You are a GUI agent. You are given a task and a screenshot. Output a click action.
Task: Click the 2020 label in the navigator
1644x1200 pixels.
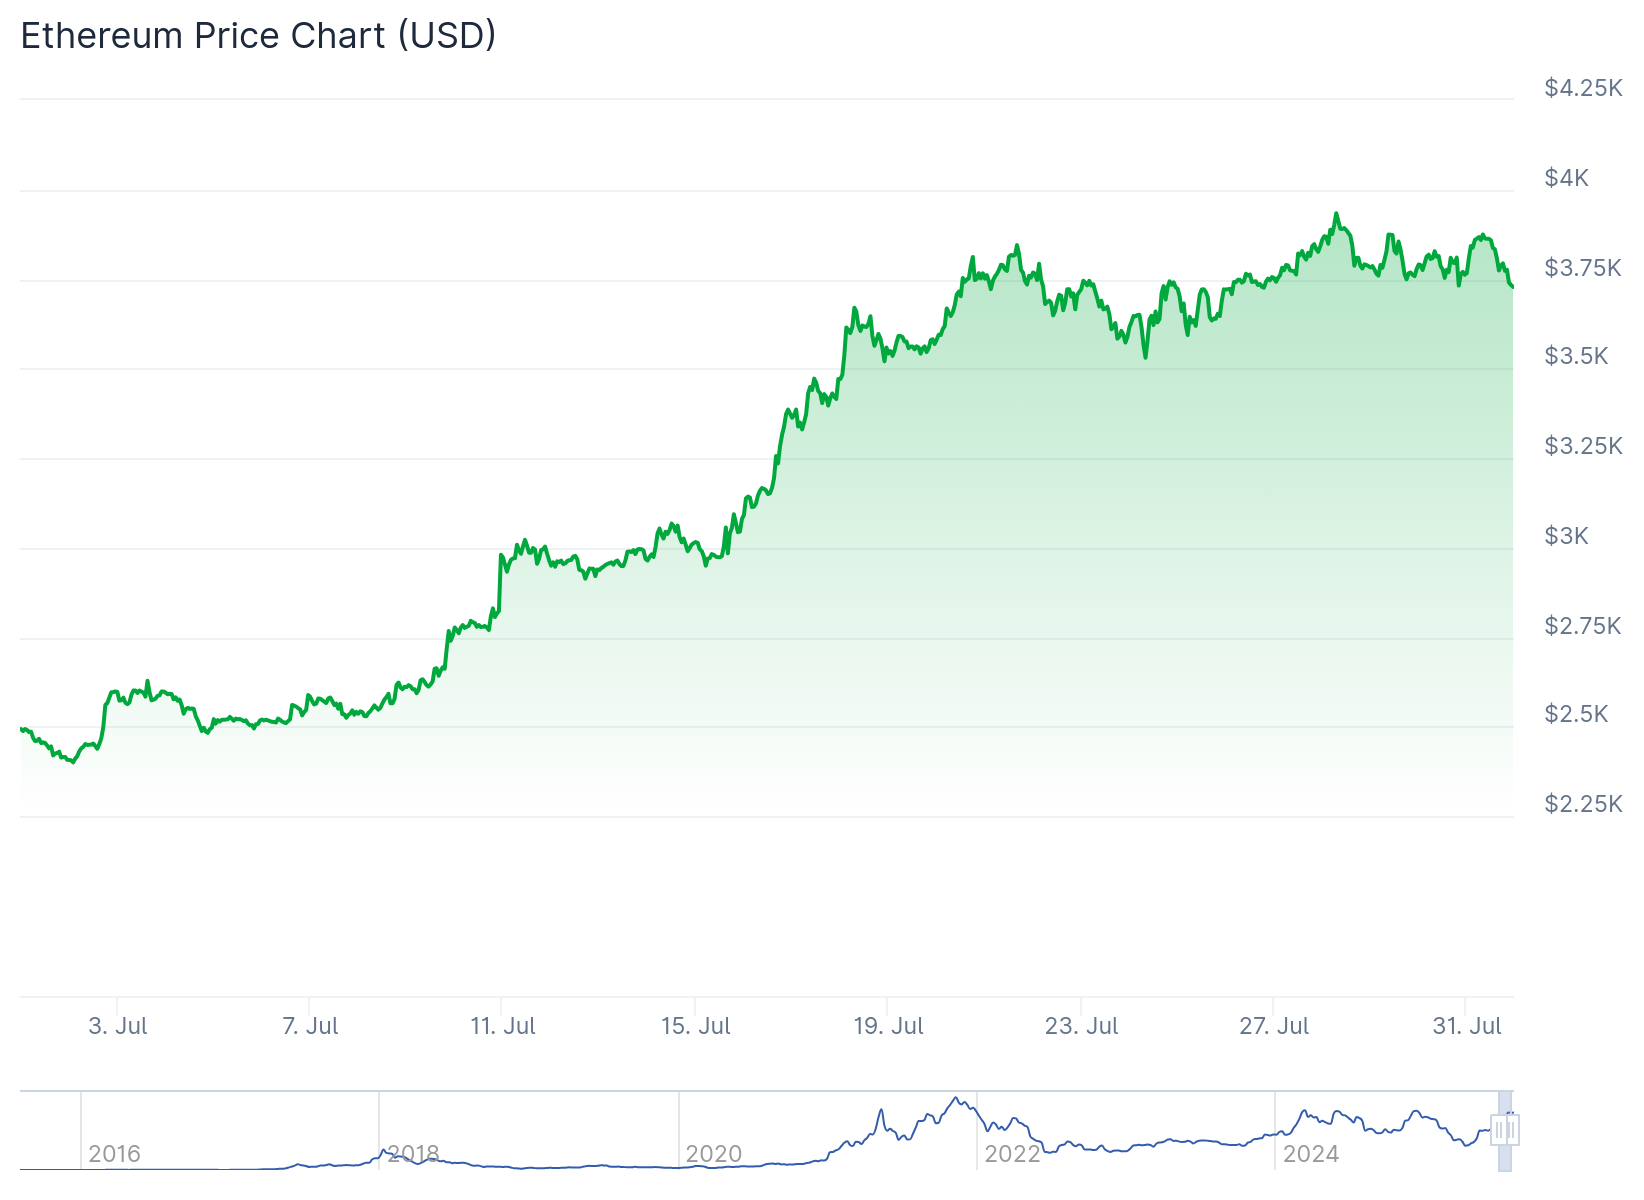click(x=713, y=1154)
